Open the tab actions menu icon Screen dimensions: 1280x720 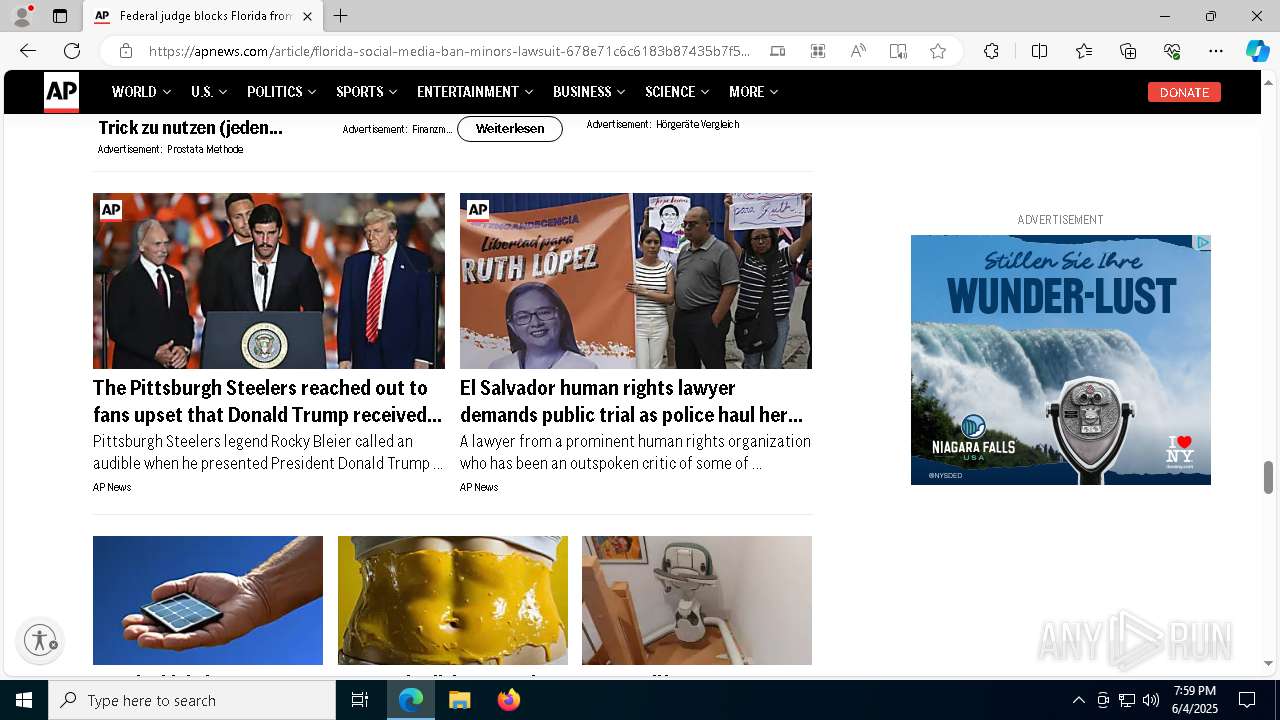(x=60, y=16)
